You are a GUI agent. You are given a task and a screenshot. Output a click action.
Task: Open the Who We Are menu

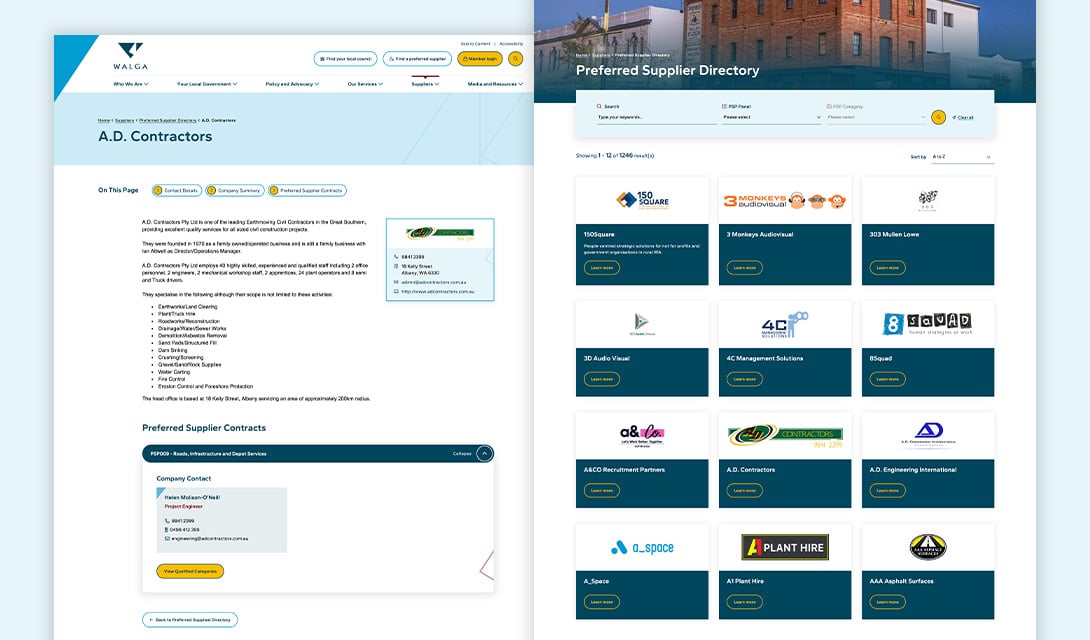[131, 84]
